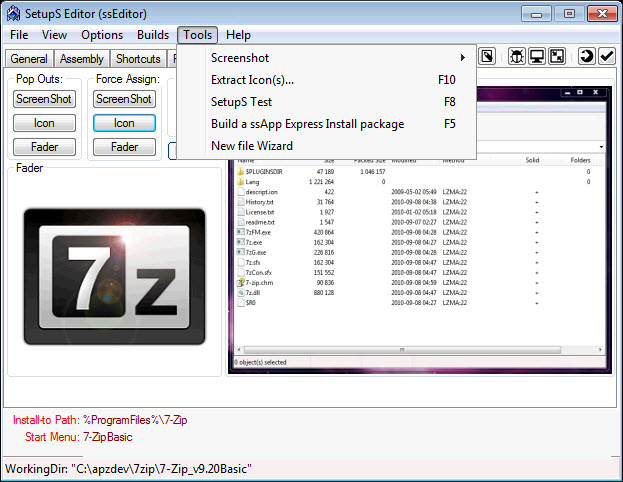Click Pop Outs ScreenShot button
The image size is (623, 482).
[x=44, y=99]
